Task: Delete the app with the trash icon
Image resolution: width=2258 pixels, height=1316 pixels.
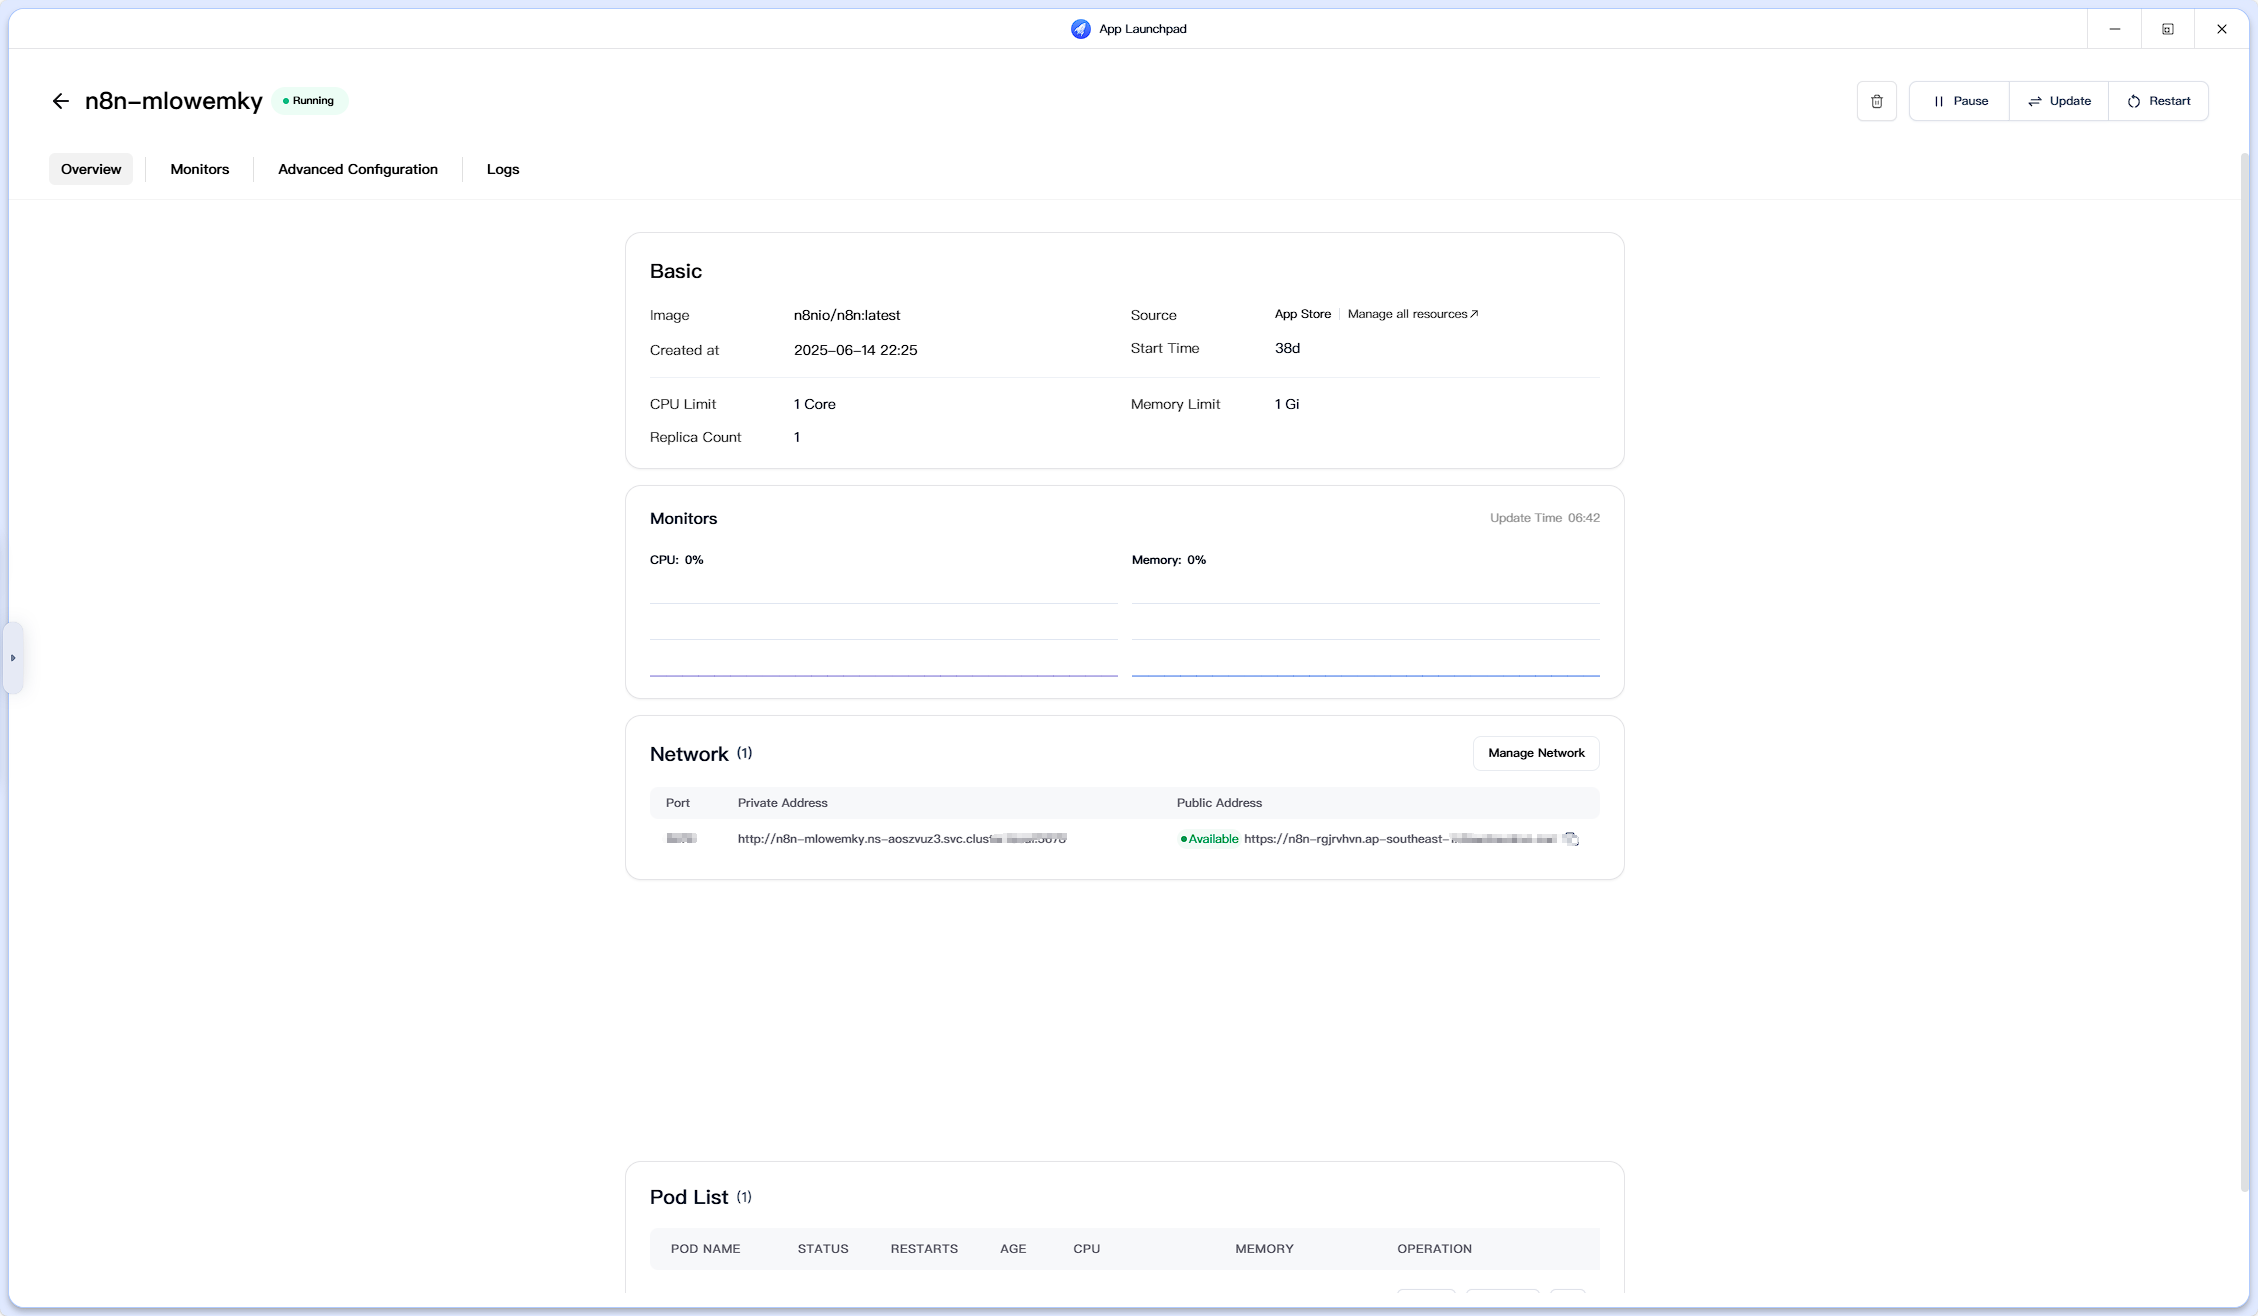Action: [x=1877, y=101]
